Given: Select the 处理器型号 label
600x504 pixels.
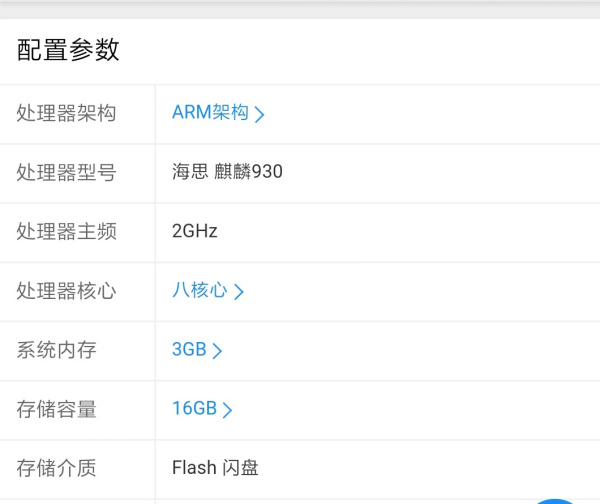Looking at the screenshot, I should click(66, 172).
